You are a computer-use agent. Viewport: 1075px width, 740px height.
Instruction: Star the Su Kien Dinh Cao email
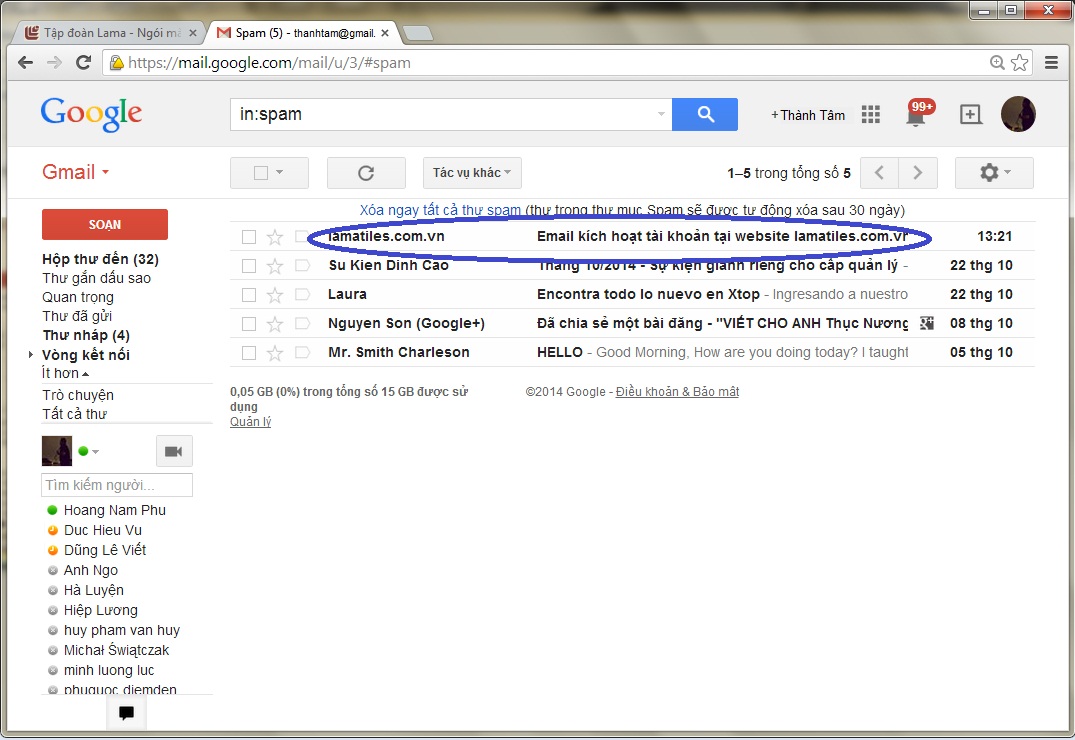[x=275, y=266]
